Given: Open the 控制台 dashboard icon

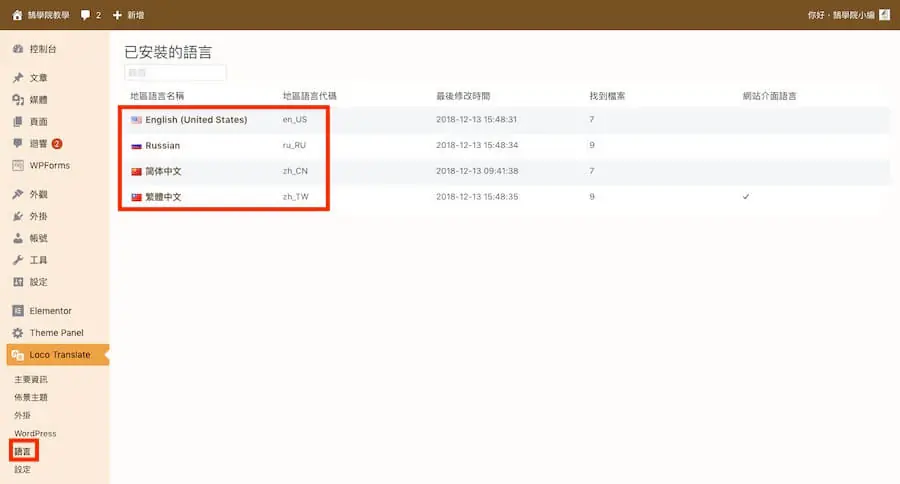Looking at the screenshot, I should 18,49.
